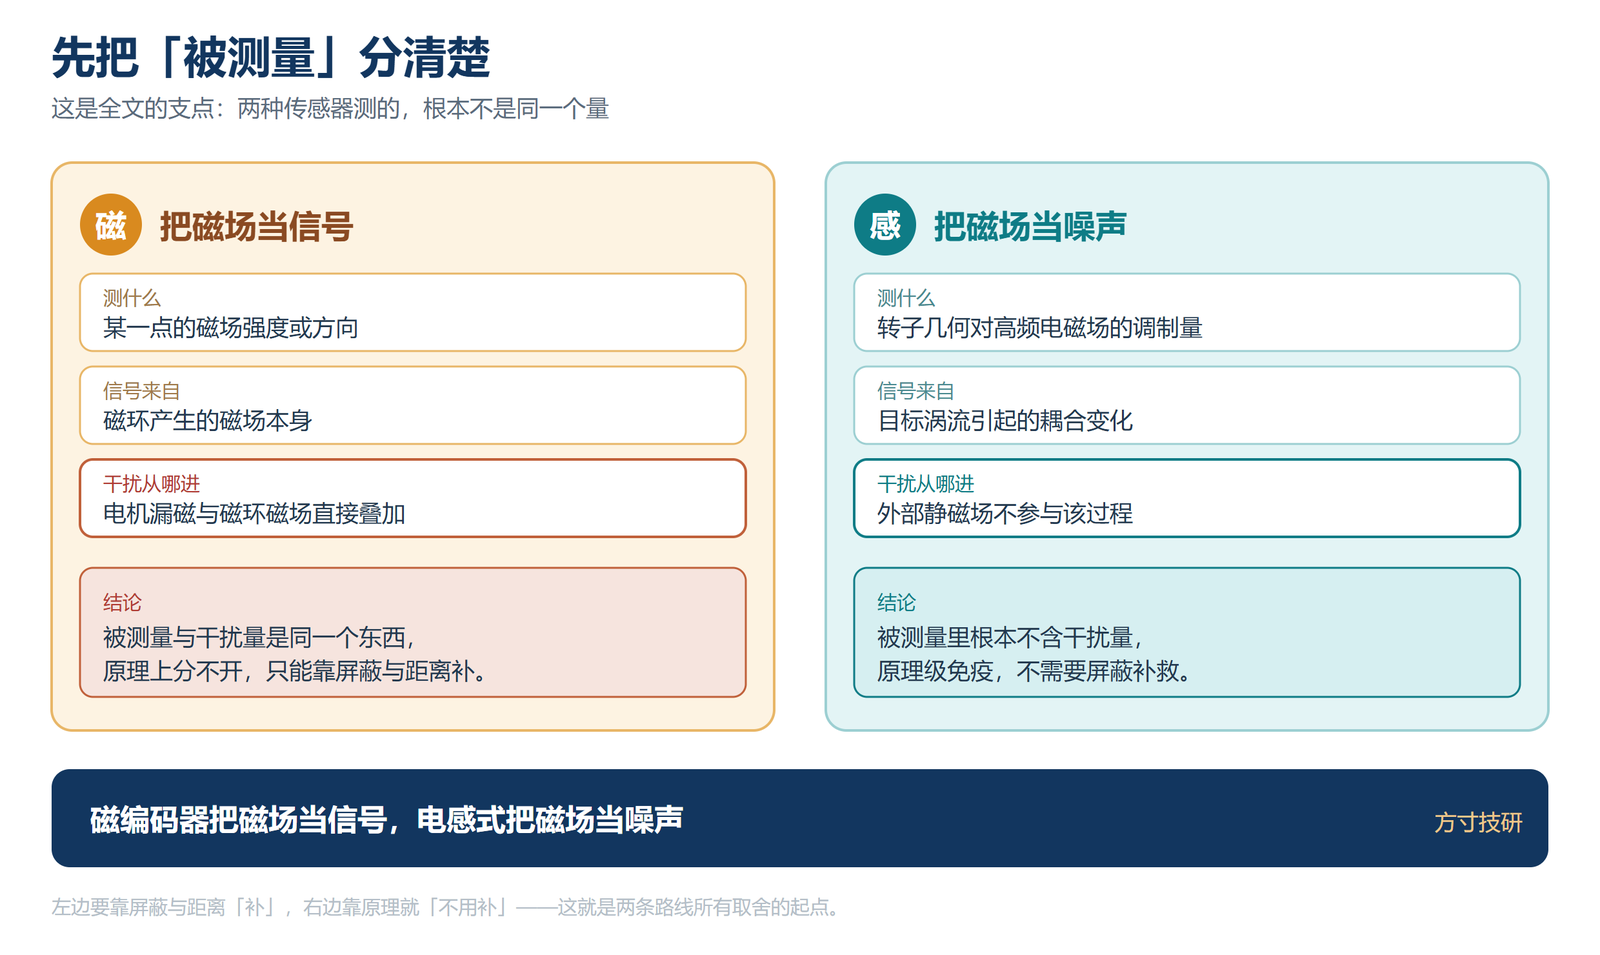Click the grey footer note about 屏蔽与距离「补」
The image size is (1600, 955).
(448, 907)
